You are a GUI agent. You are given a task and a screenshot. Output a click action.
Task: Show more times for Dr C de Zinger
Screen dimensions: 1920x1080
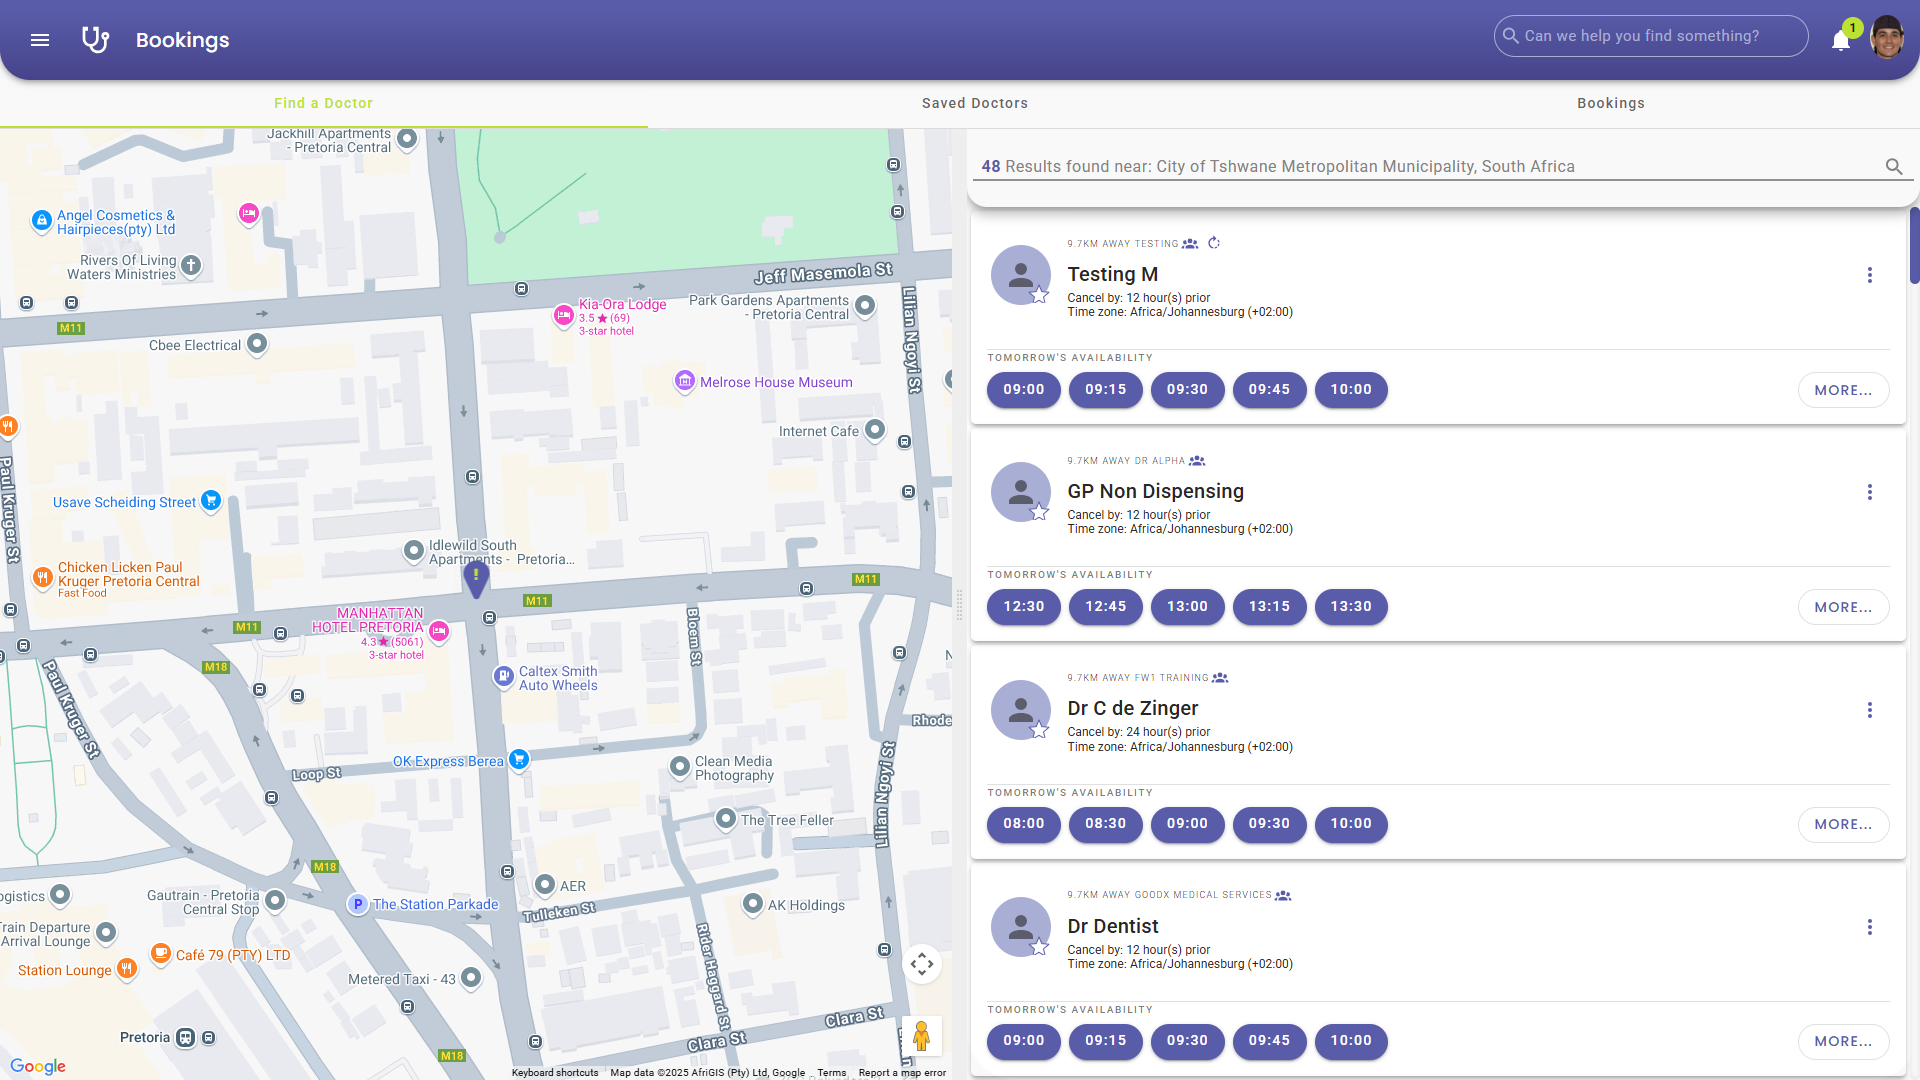tap(1843, 825)
